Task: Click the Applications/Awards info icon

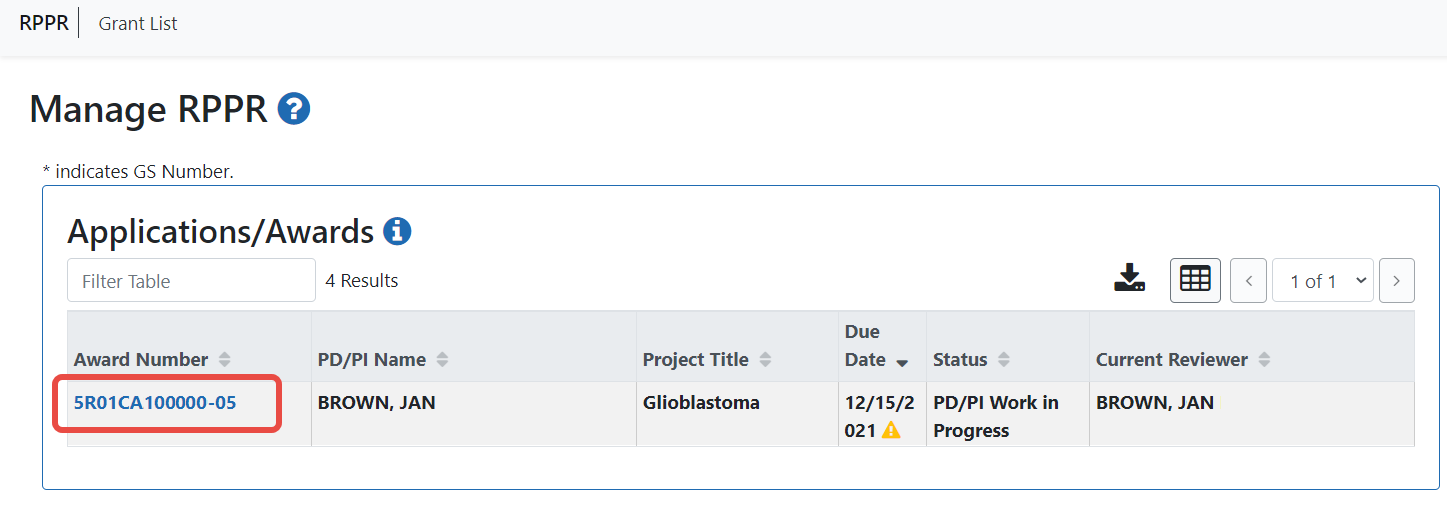Action: pos(397,232)
